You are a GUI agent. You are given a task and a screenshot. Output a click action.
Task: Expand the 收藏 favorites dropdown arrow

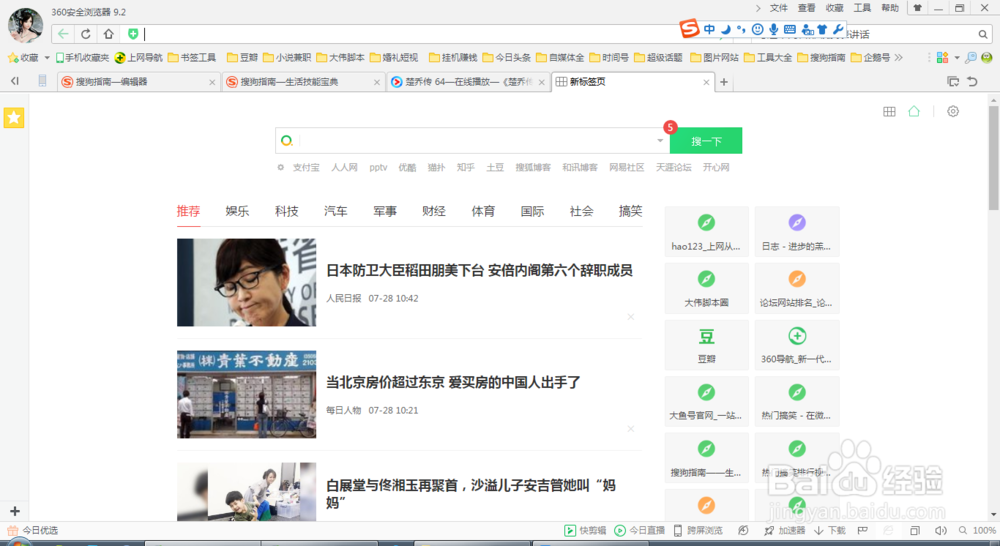(x=47, y=58)
